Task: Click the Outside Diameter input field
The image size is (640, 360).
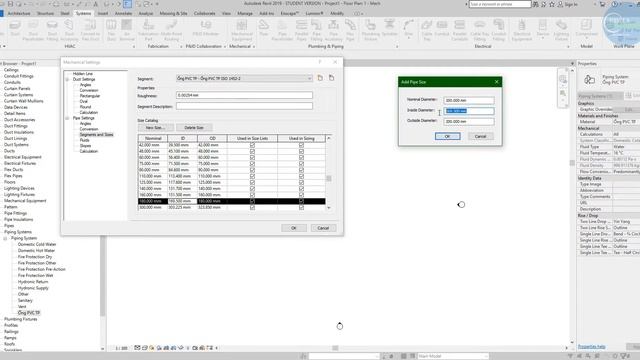Action: (469, 122)
